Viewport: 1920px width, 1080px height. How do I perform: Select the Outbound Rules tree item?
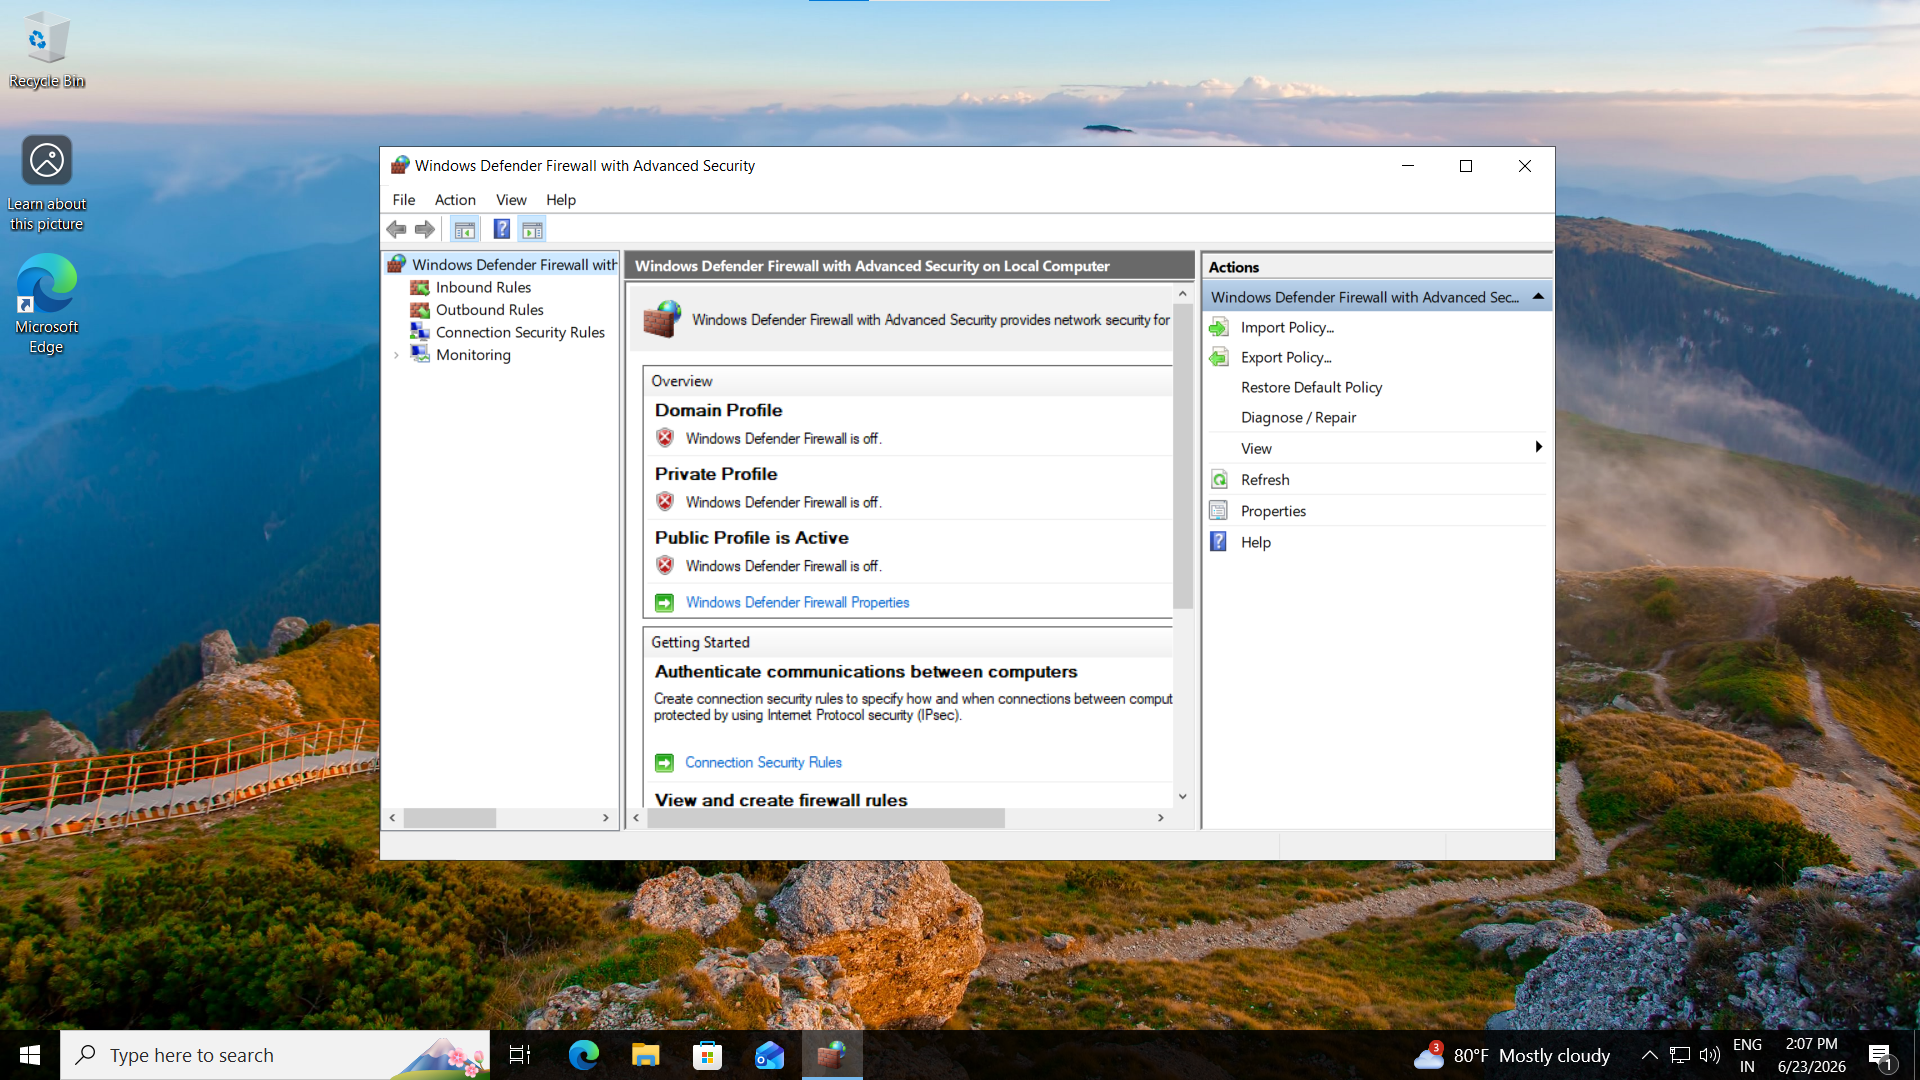[490, 310]
